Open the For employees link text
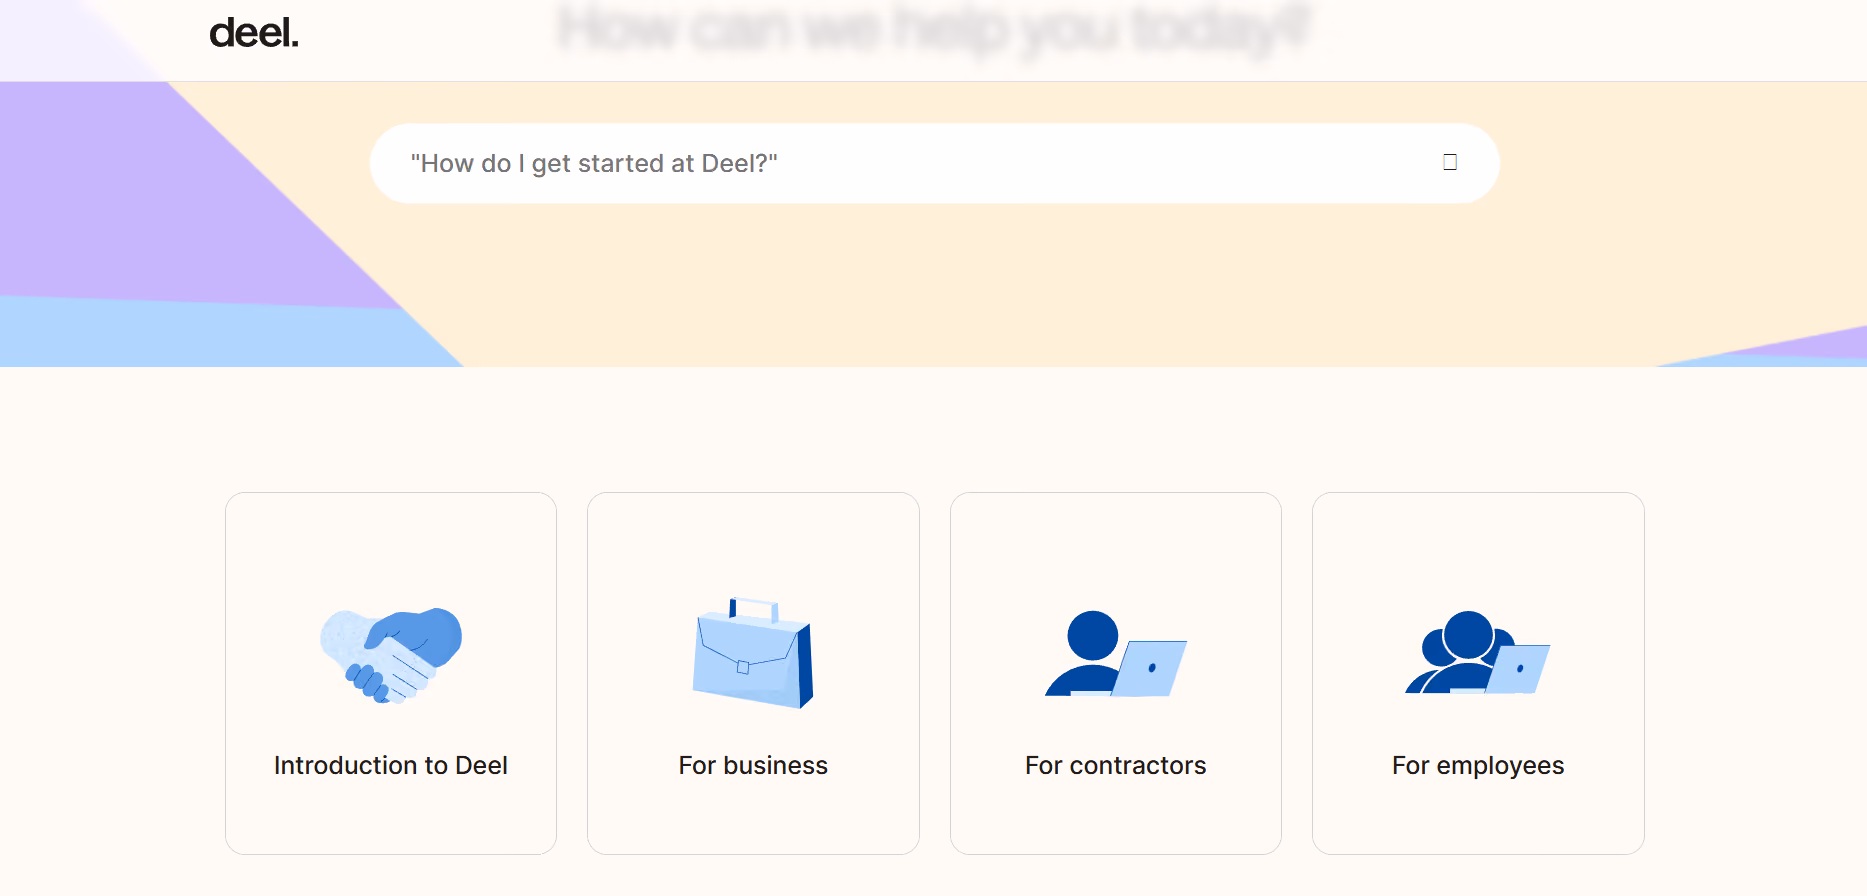This screenshot has width=1867, height=896. [x=1478, y=766]
